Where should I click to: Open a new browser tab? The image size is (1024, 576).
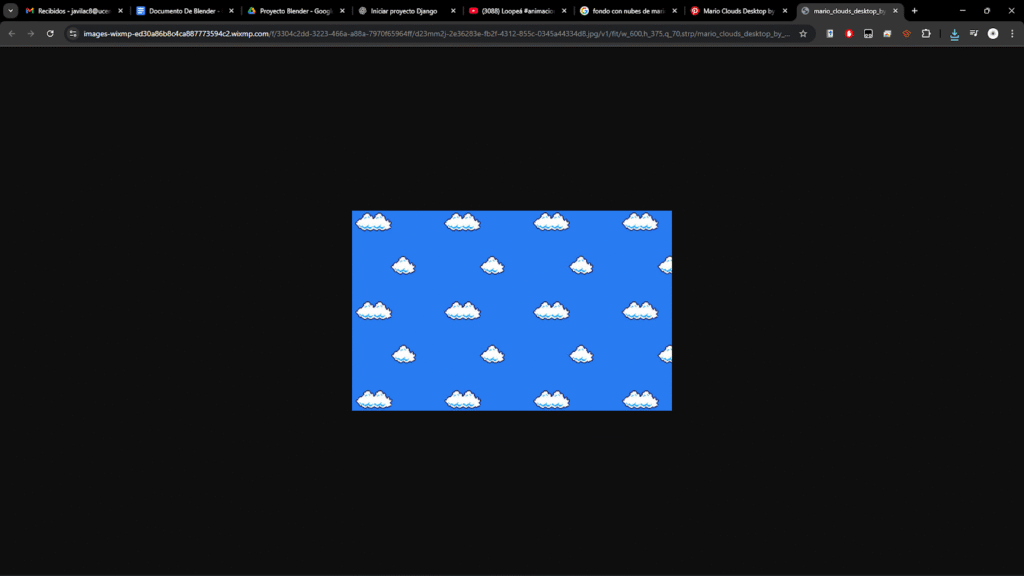[914, 10]
